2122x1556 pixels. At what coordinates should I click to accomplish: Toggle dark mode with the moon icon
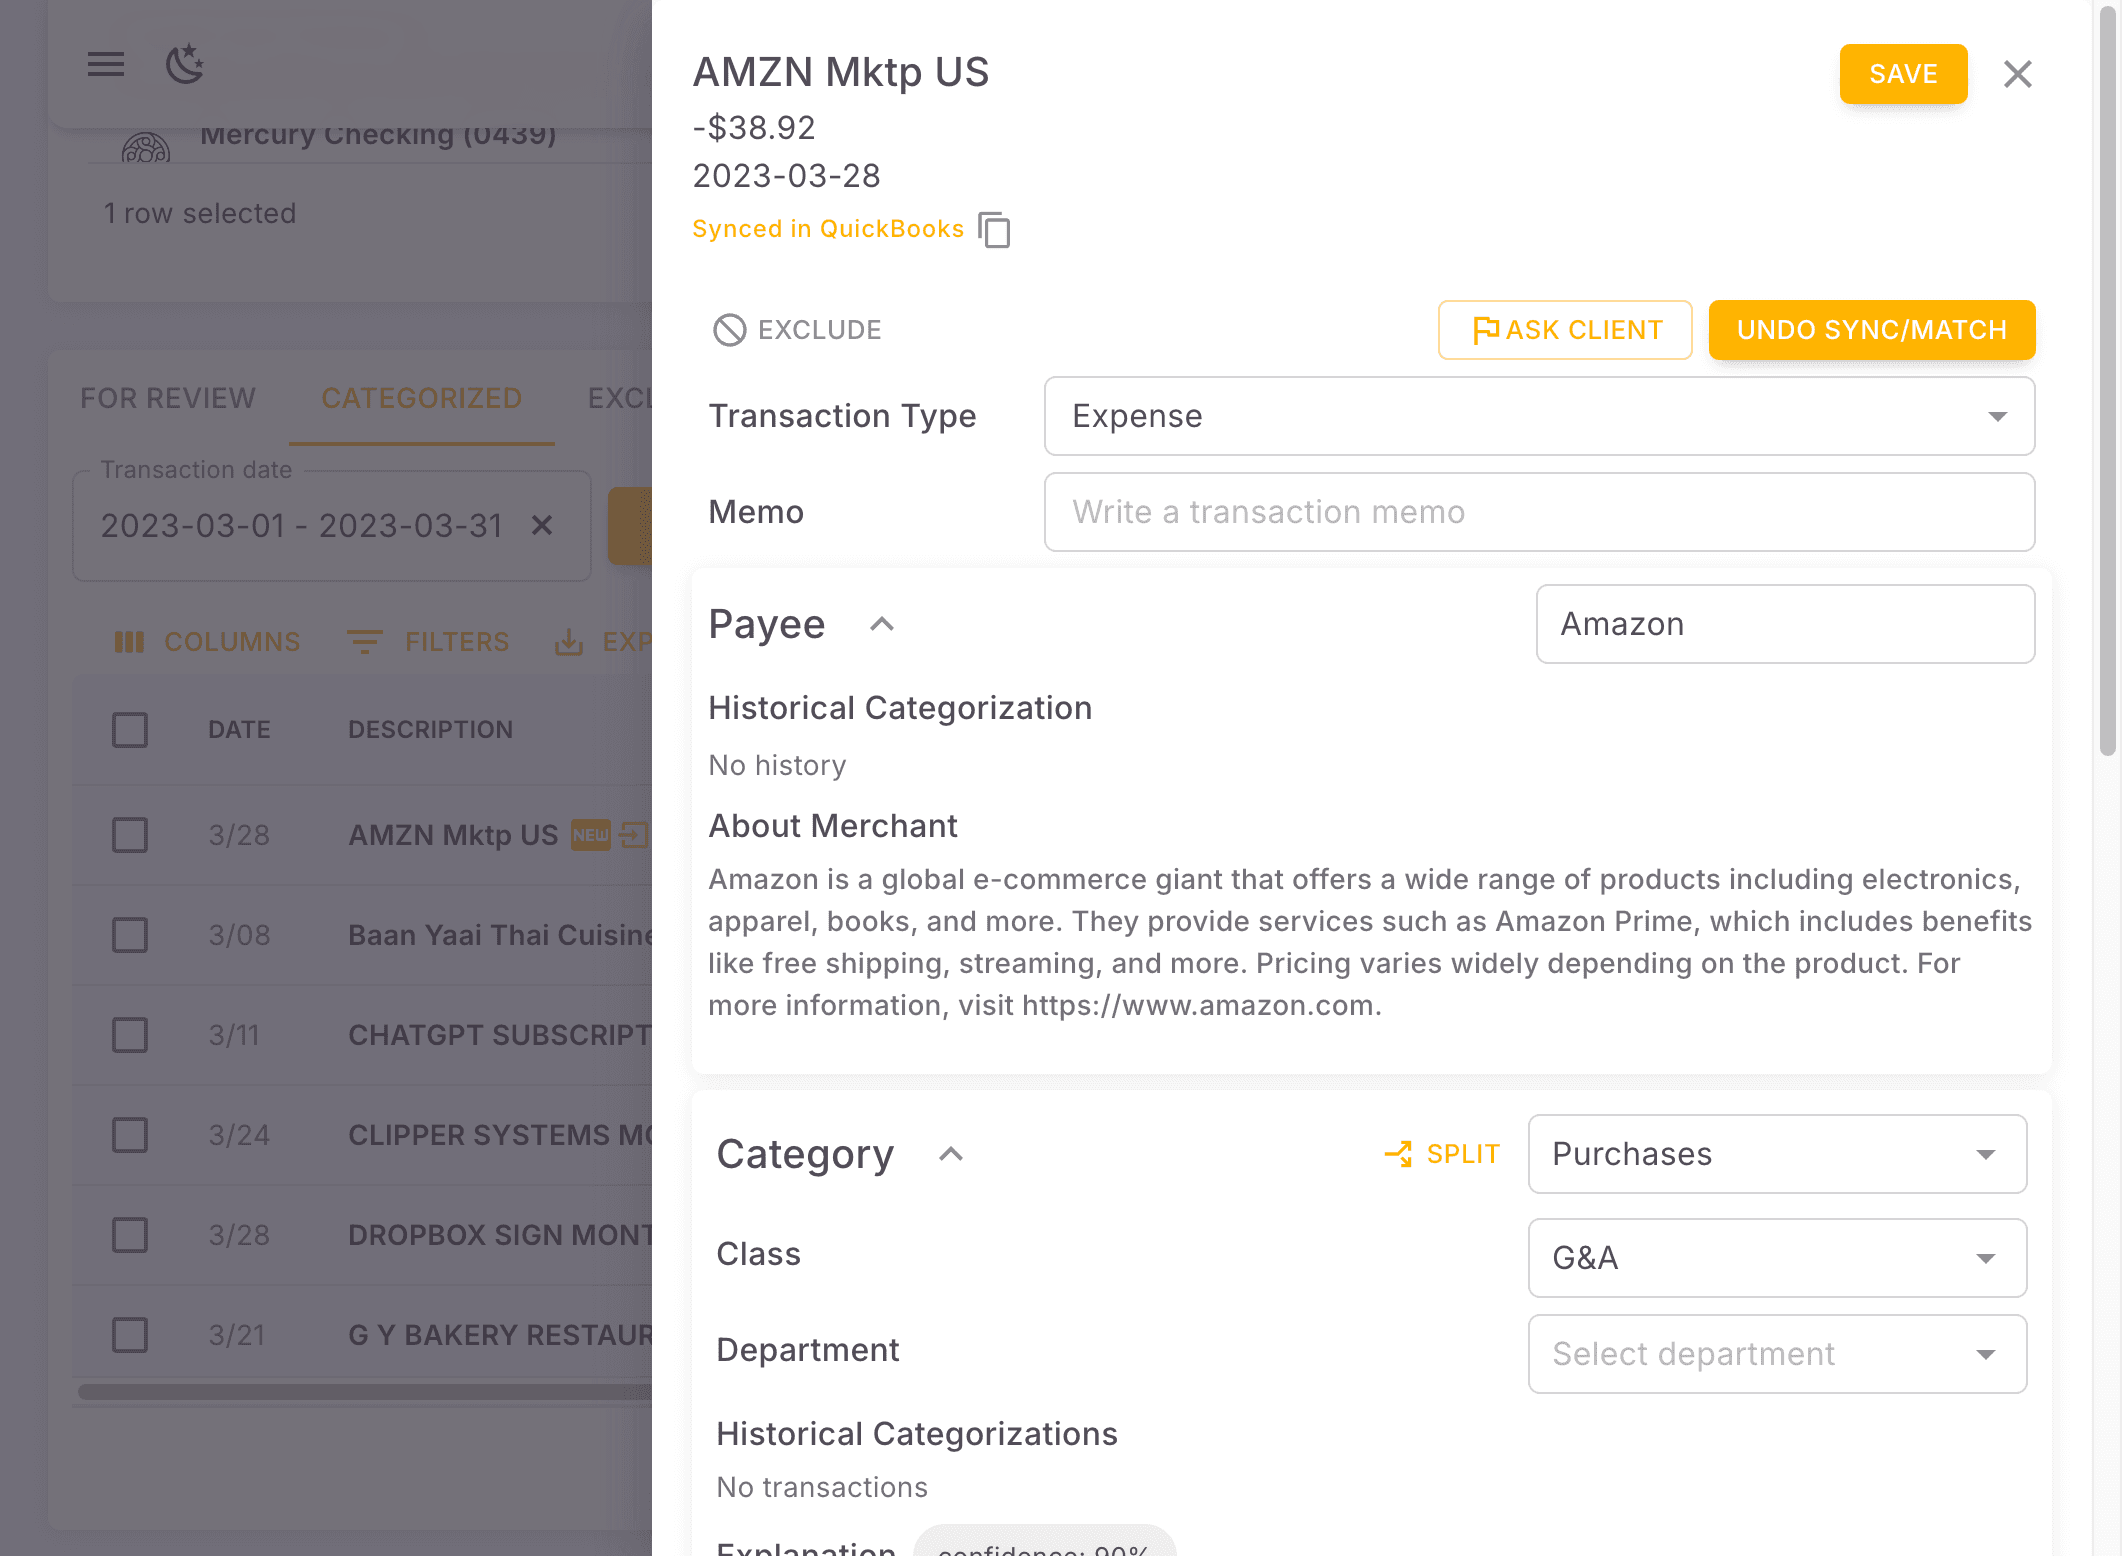pyautogui.click(x=183, y=64)
